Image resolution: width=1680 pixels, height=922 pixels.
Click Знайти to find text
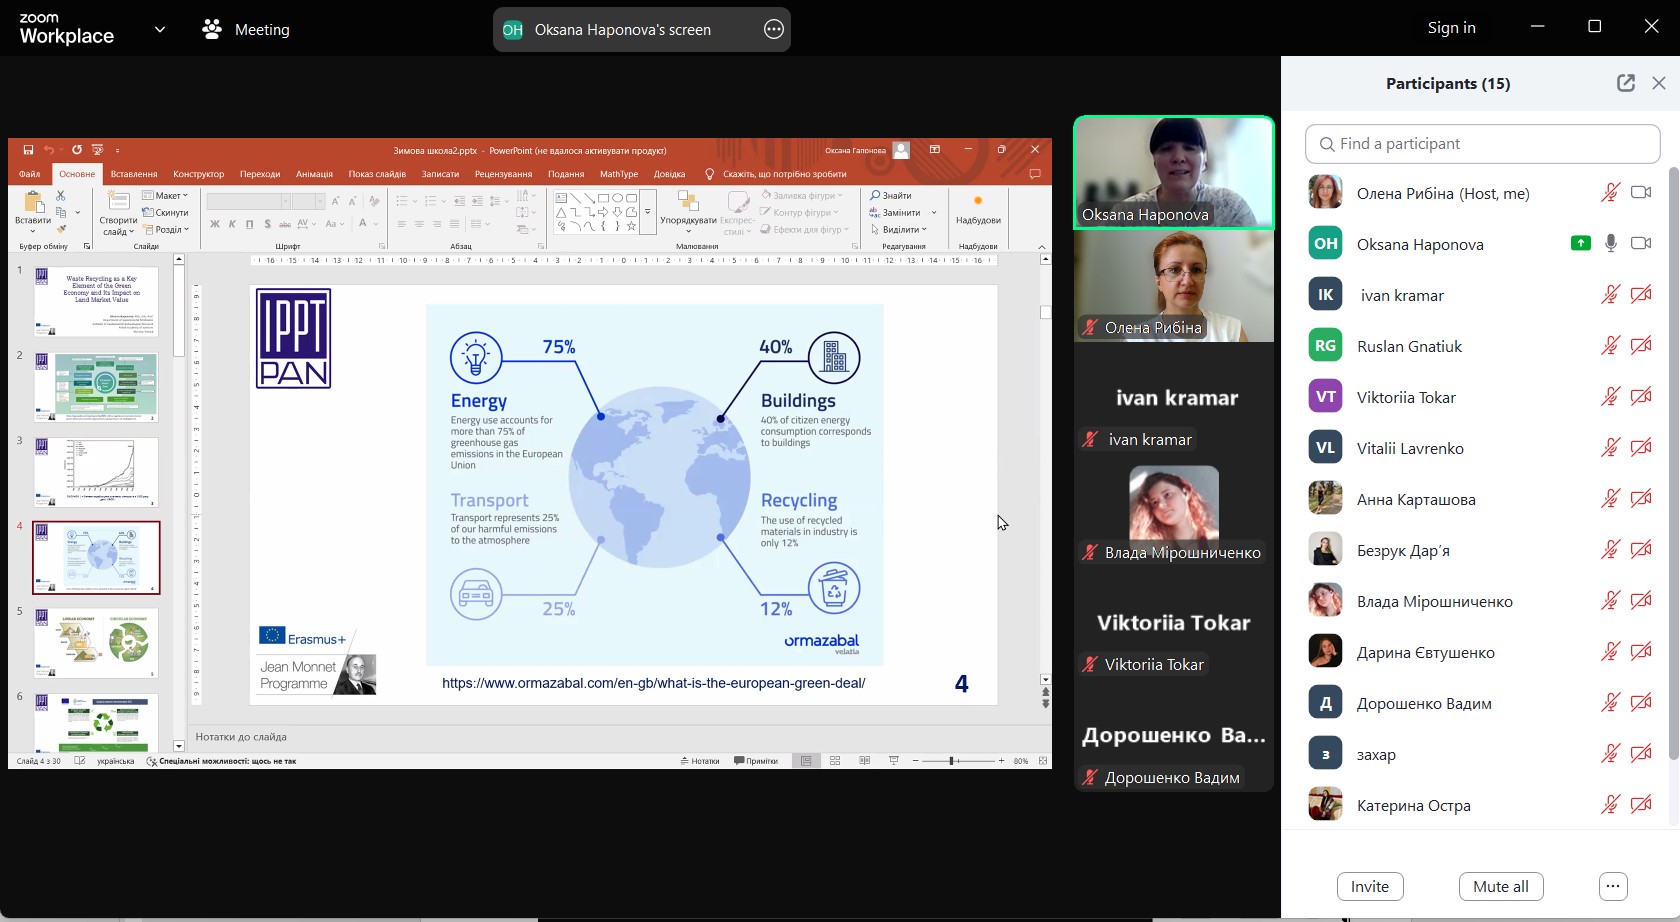pos(890,196)
